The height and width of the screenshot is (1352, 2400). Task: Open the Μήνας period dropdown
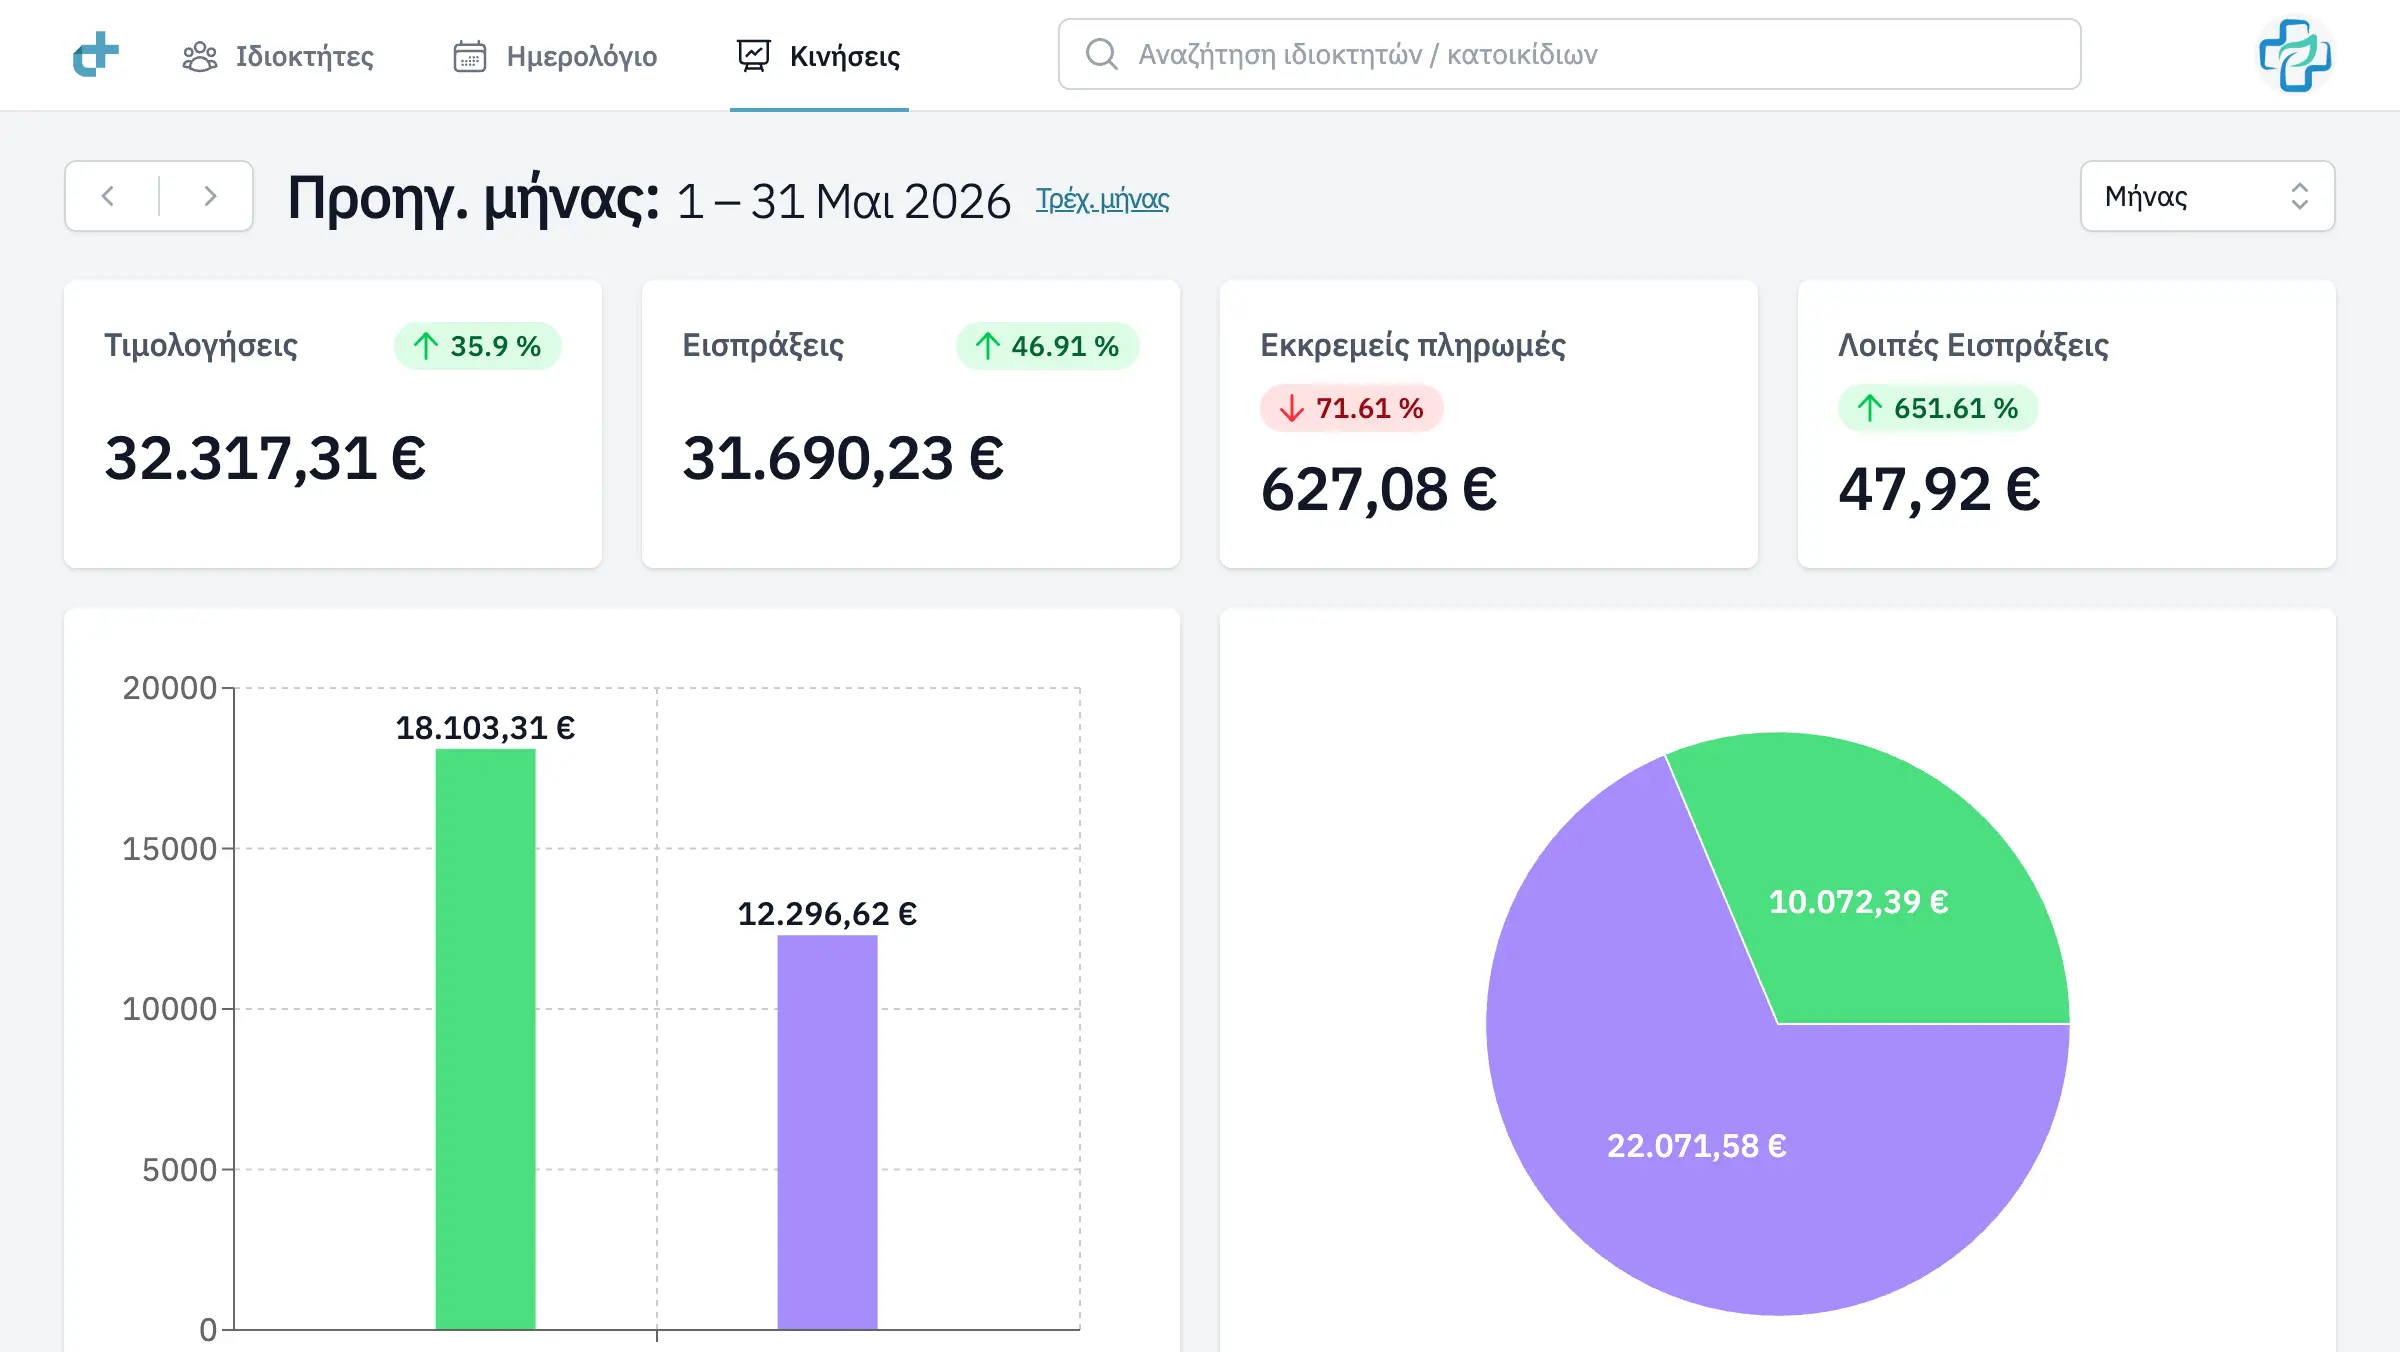coord(2207,196)
